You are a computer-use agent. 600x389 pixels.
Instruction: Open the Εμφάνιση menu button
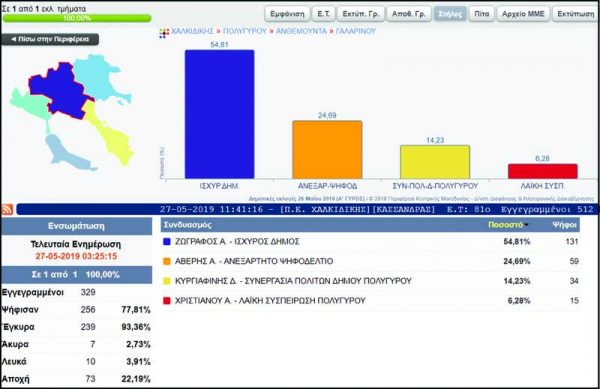(x=287, y=14)
